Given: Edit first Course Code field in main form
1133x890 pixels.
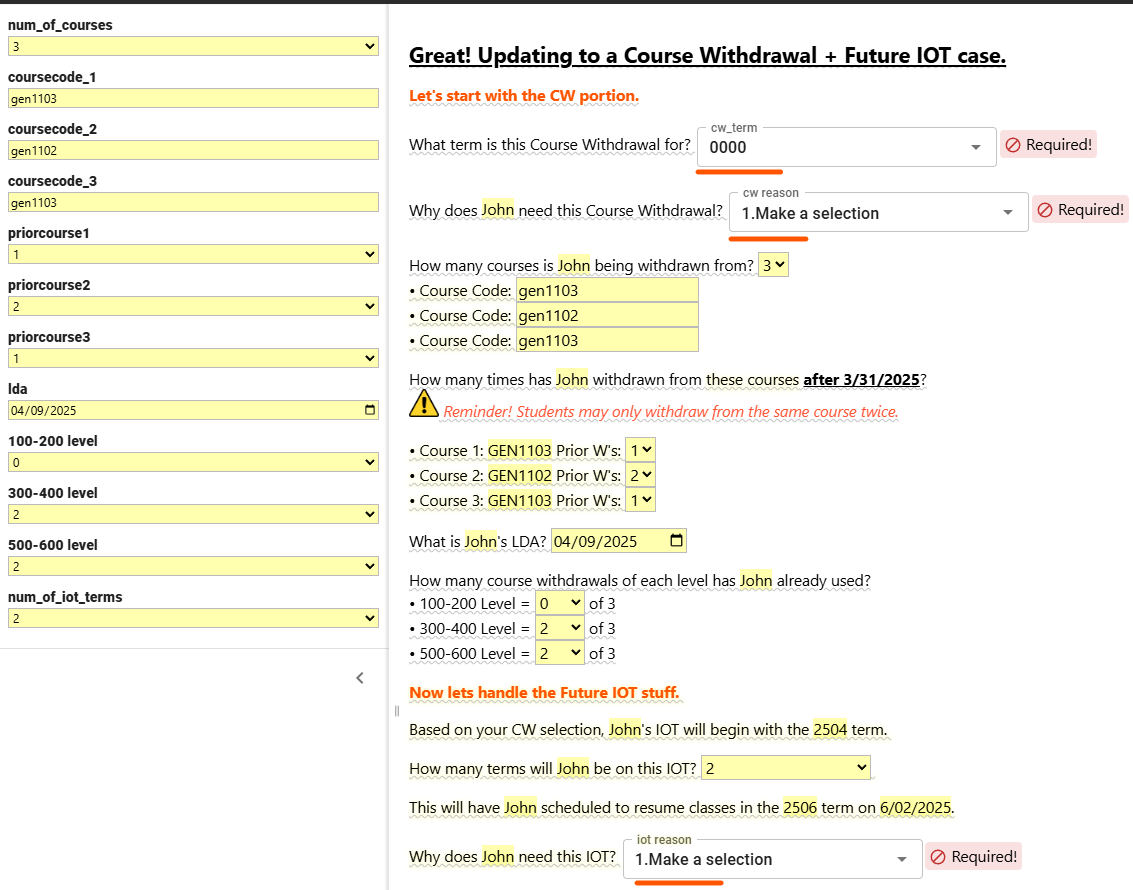Looking at the screenshot, I should 607,290.
